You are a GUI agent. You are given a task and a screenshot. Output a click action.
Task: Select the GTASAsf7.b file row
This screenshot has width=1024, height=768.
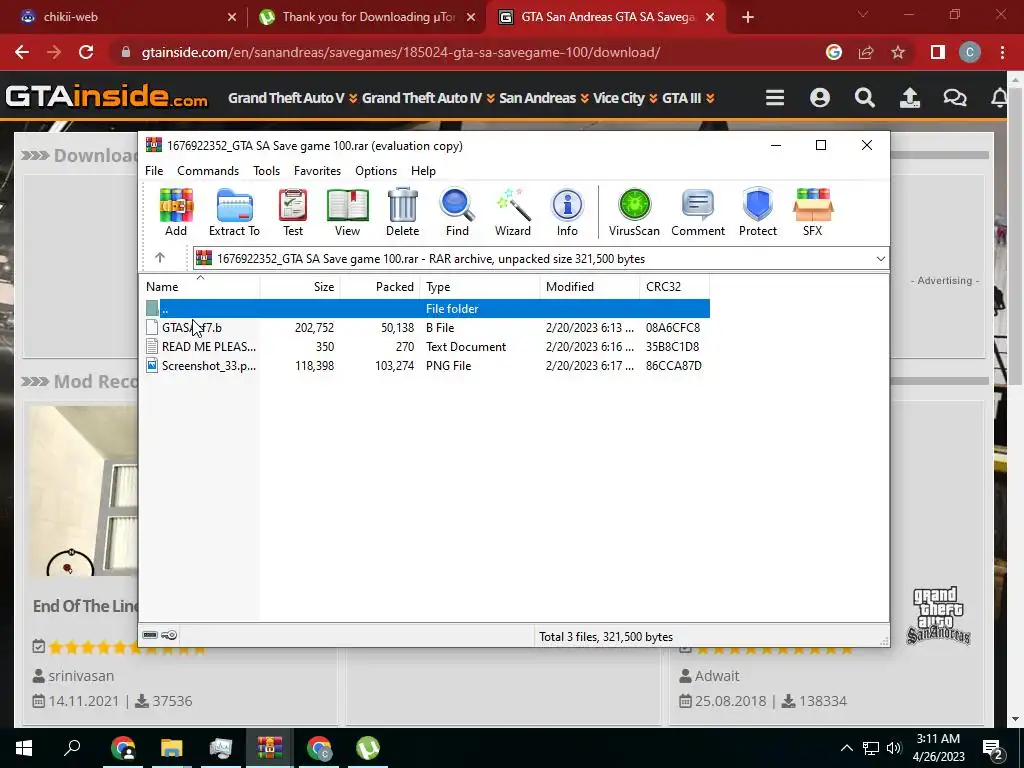(426, 328)
